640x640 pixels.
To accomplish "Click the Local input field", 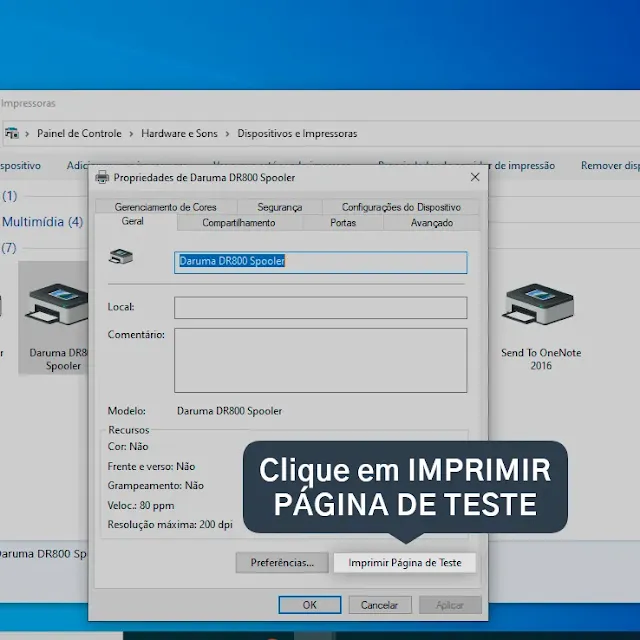I will 320,307.
